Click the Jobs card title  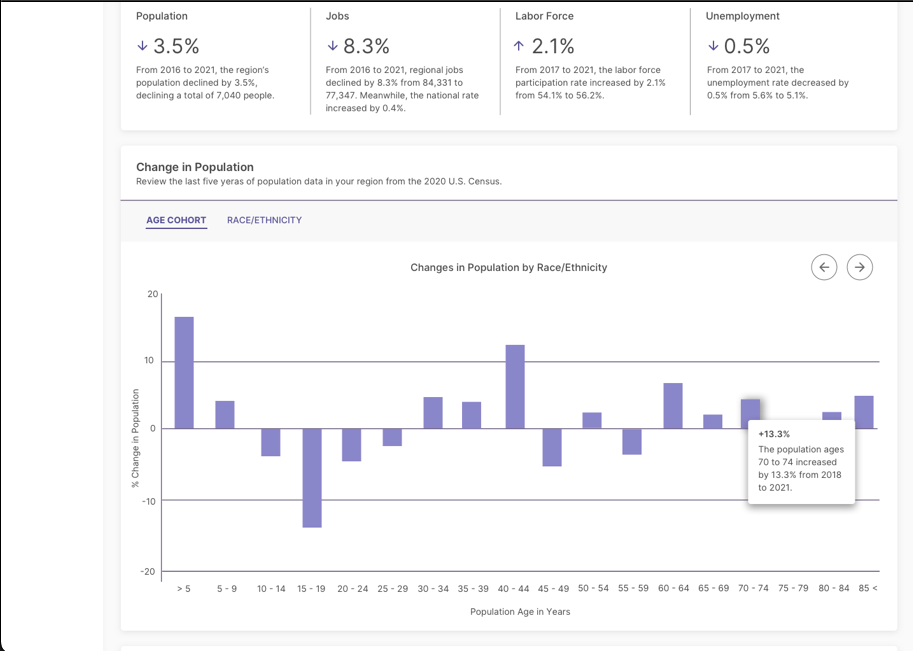[x=338, y=16]
